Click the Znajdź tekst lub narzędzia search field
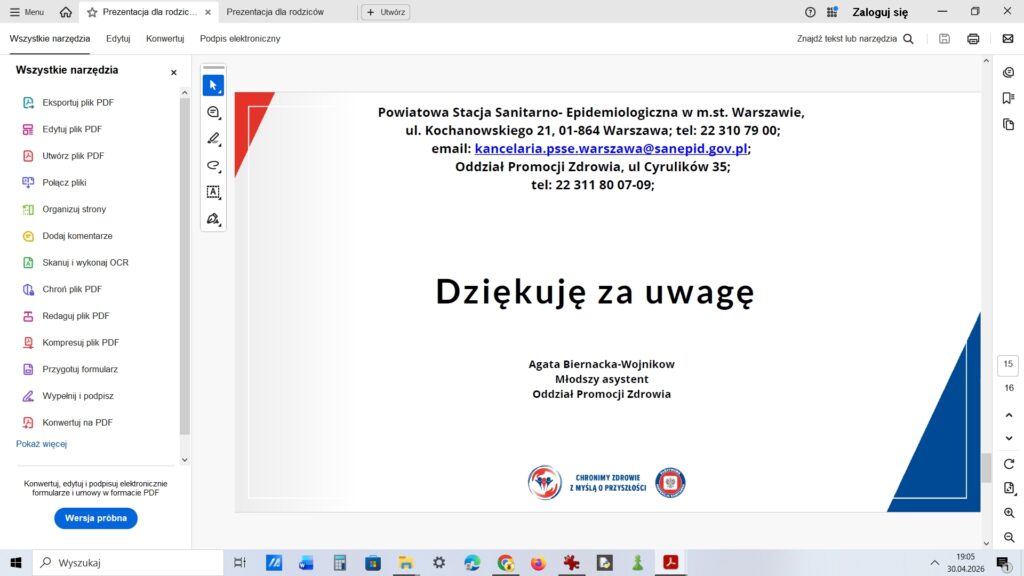Image resolution: width=1024 pixels, height=576 pixels. tap(855, 39)
